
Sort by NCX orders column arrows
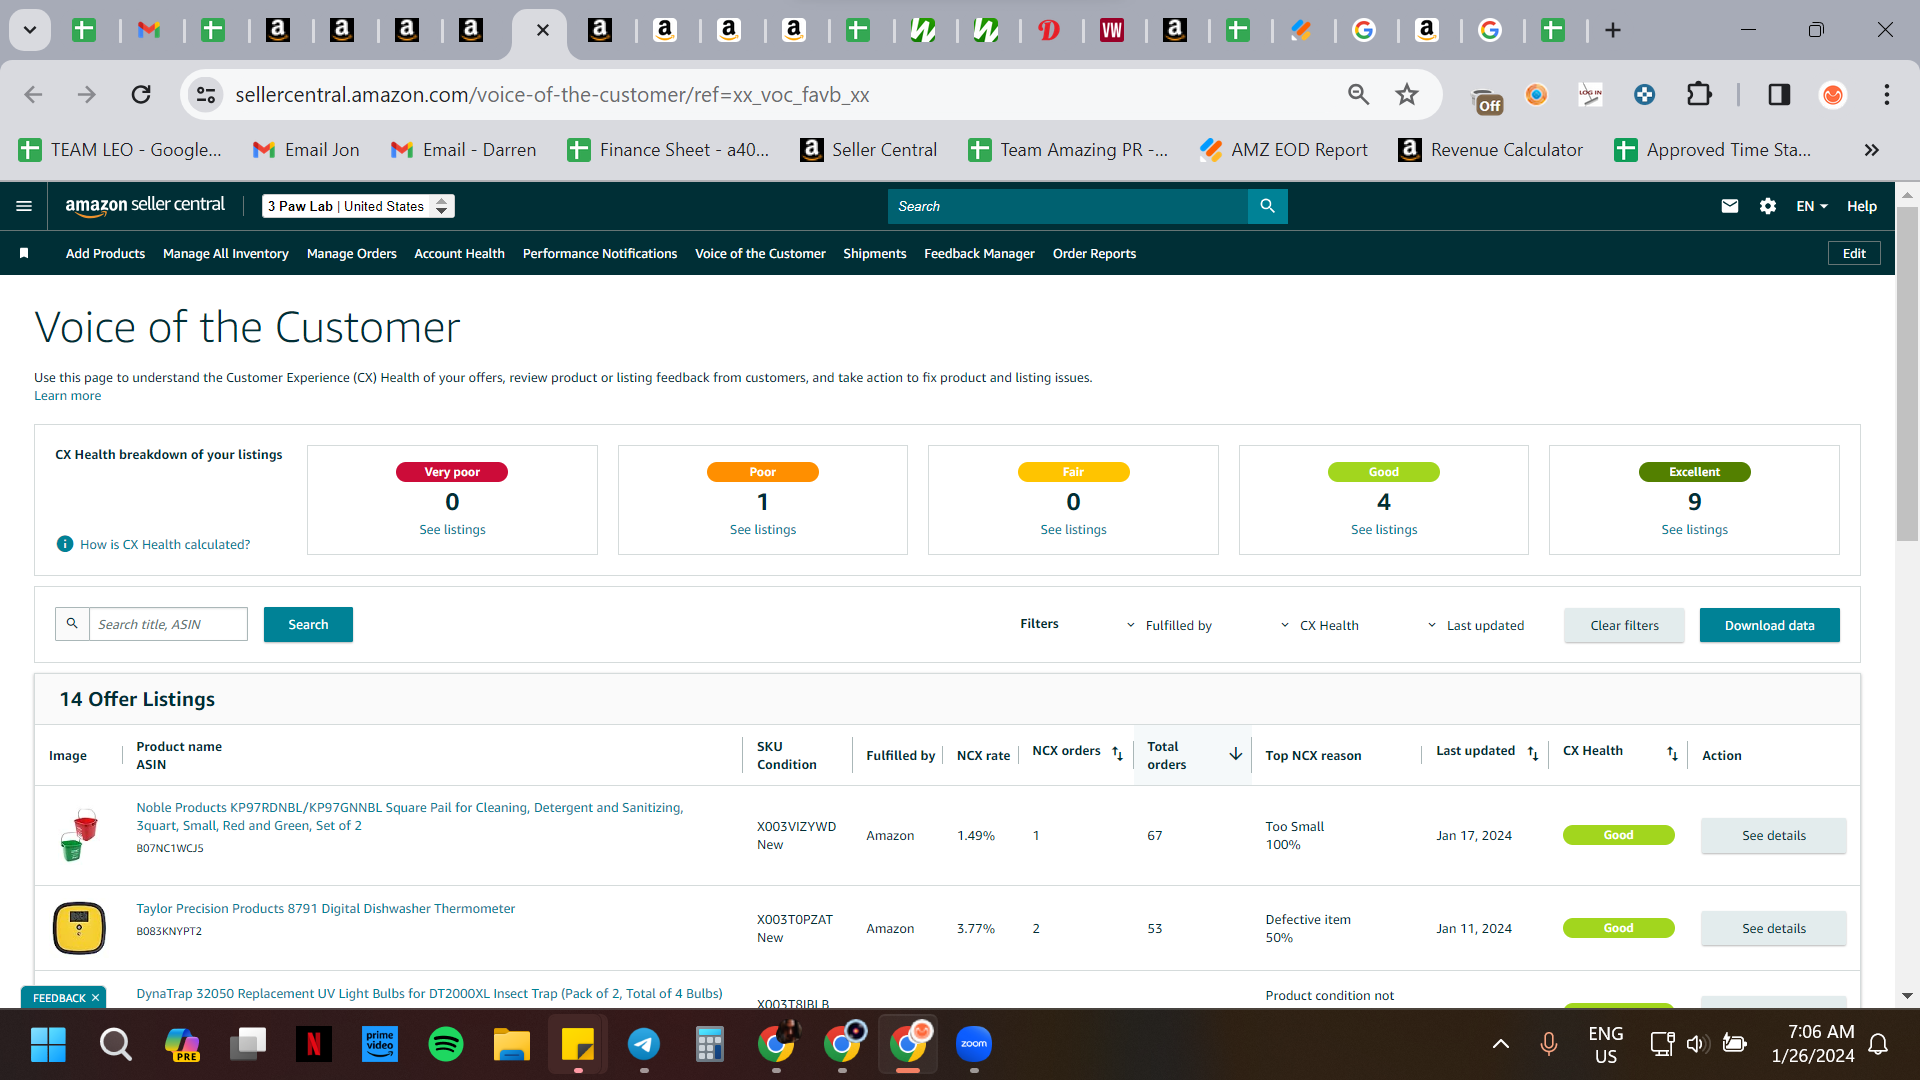coord(1117,753)
